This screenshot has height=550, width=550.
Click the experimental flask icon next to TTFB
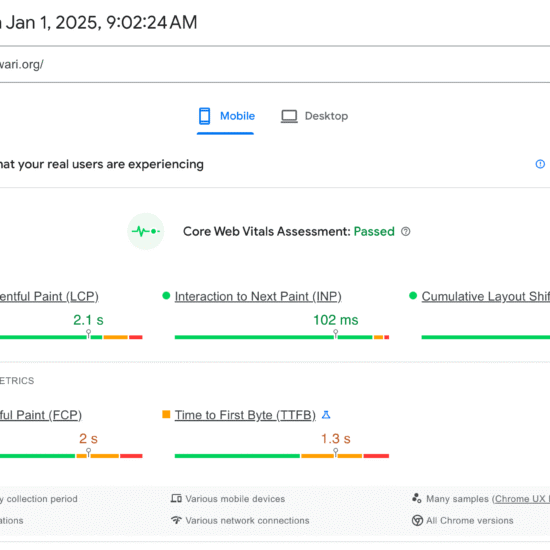[x=326, y=415]
